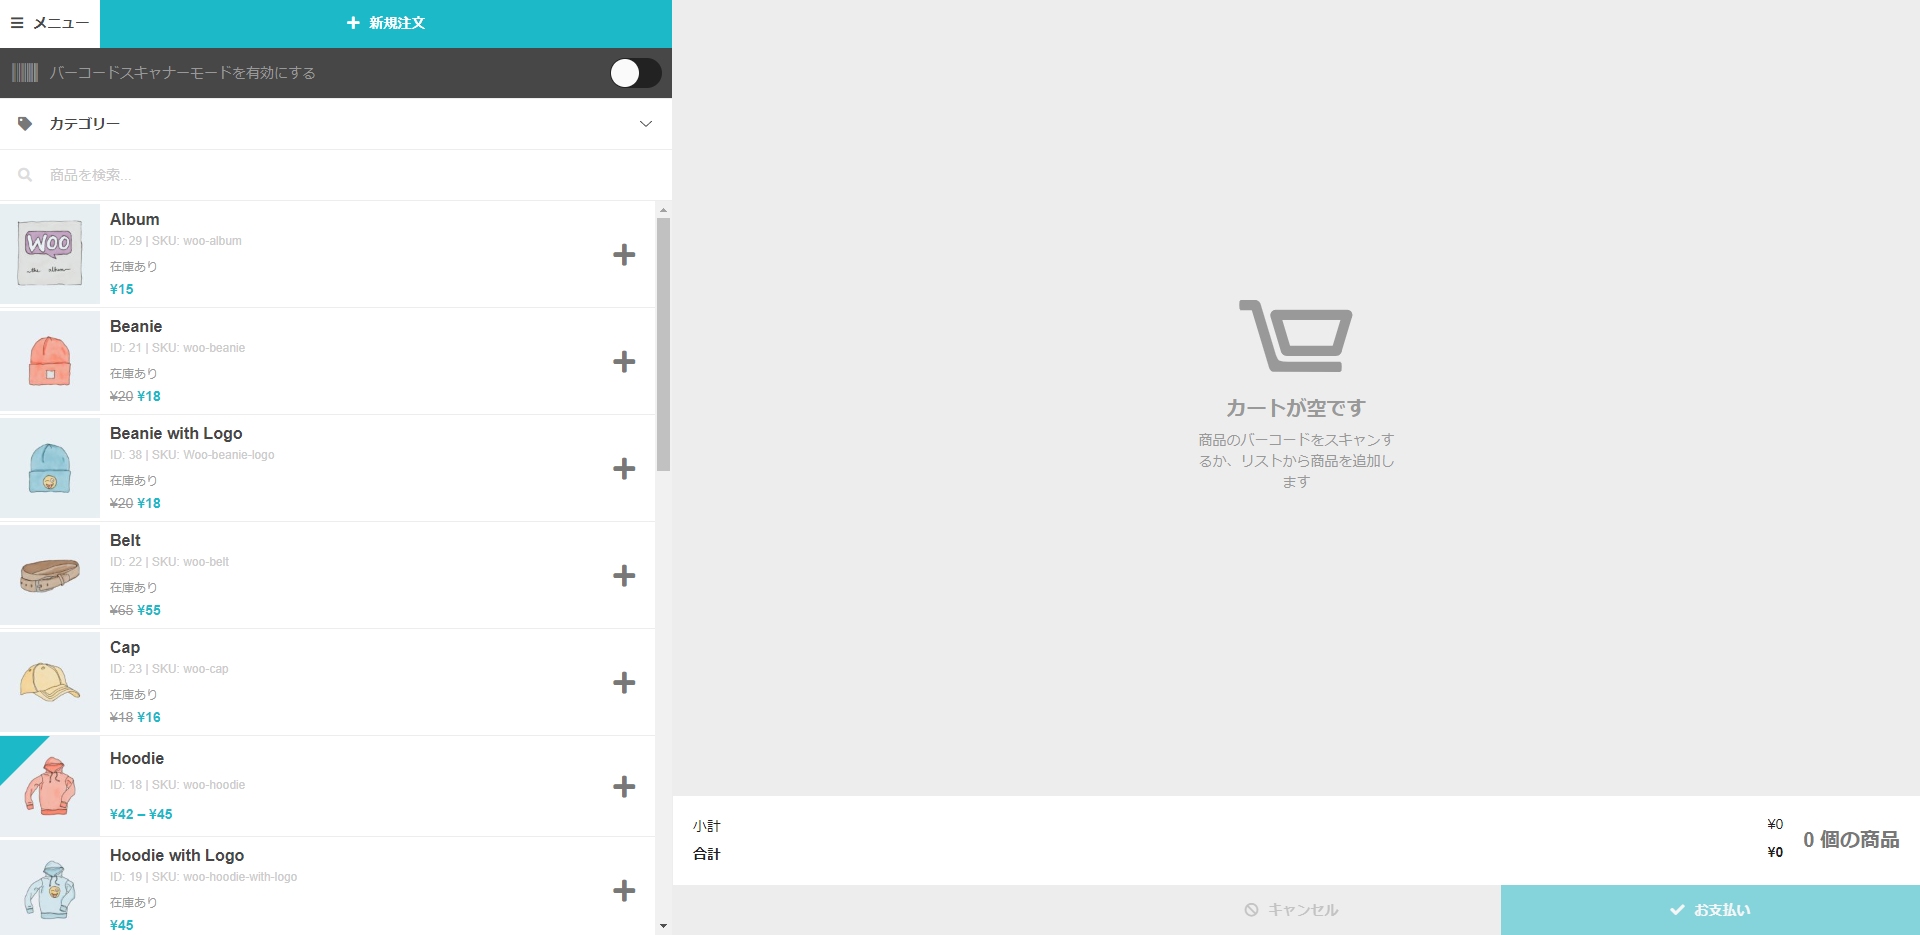Add Belt to cart with plus icon
This screenshot has height=935, width=1920.
624,576
